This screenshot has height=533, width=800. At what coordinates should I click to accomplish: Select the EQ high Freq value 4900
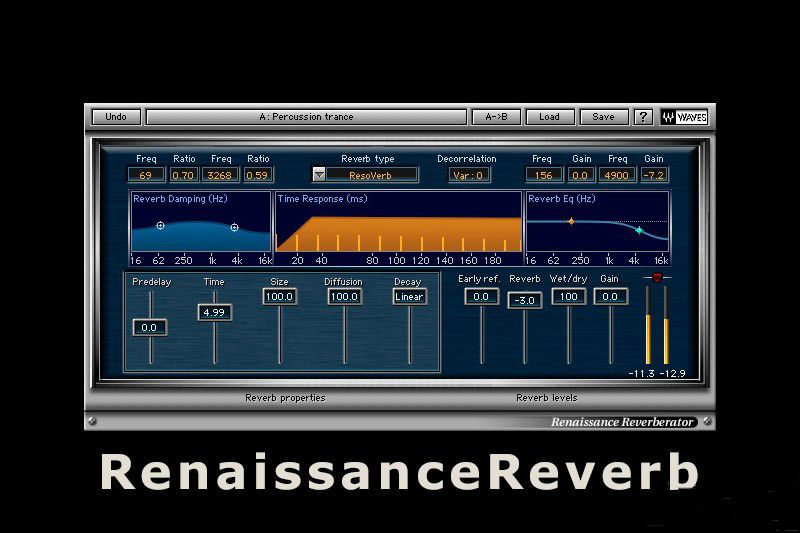click(617, 175)
